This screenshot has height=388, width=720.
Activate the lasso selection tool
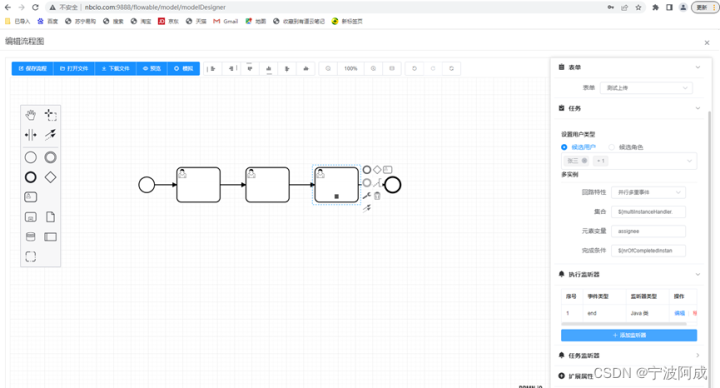pyautogui.click(x=51, y=115)
